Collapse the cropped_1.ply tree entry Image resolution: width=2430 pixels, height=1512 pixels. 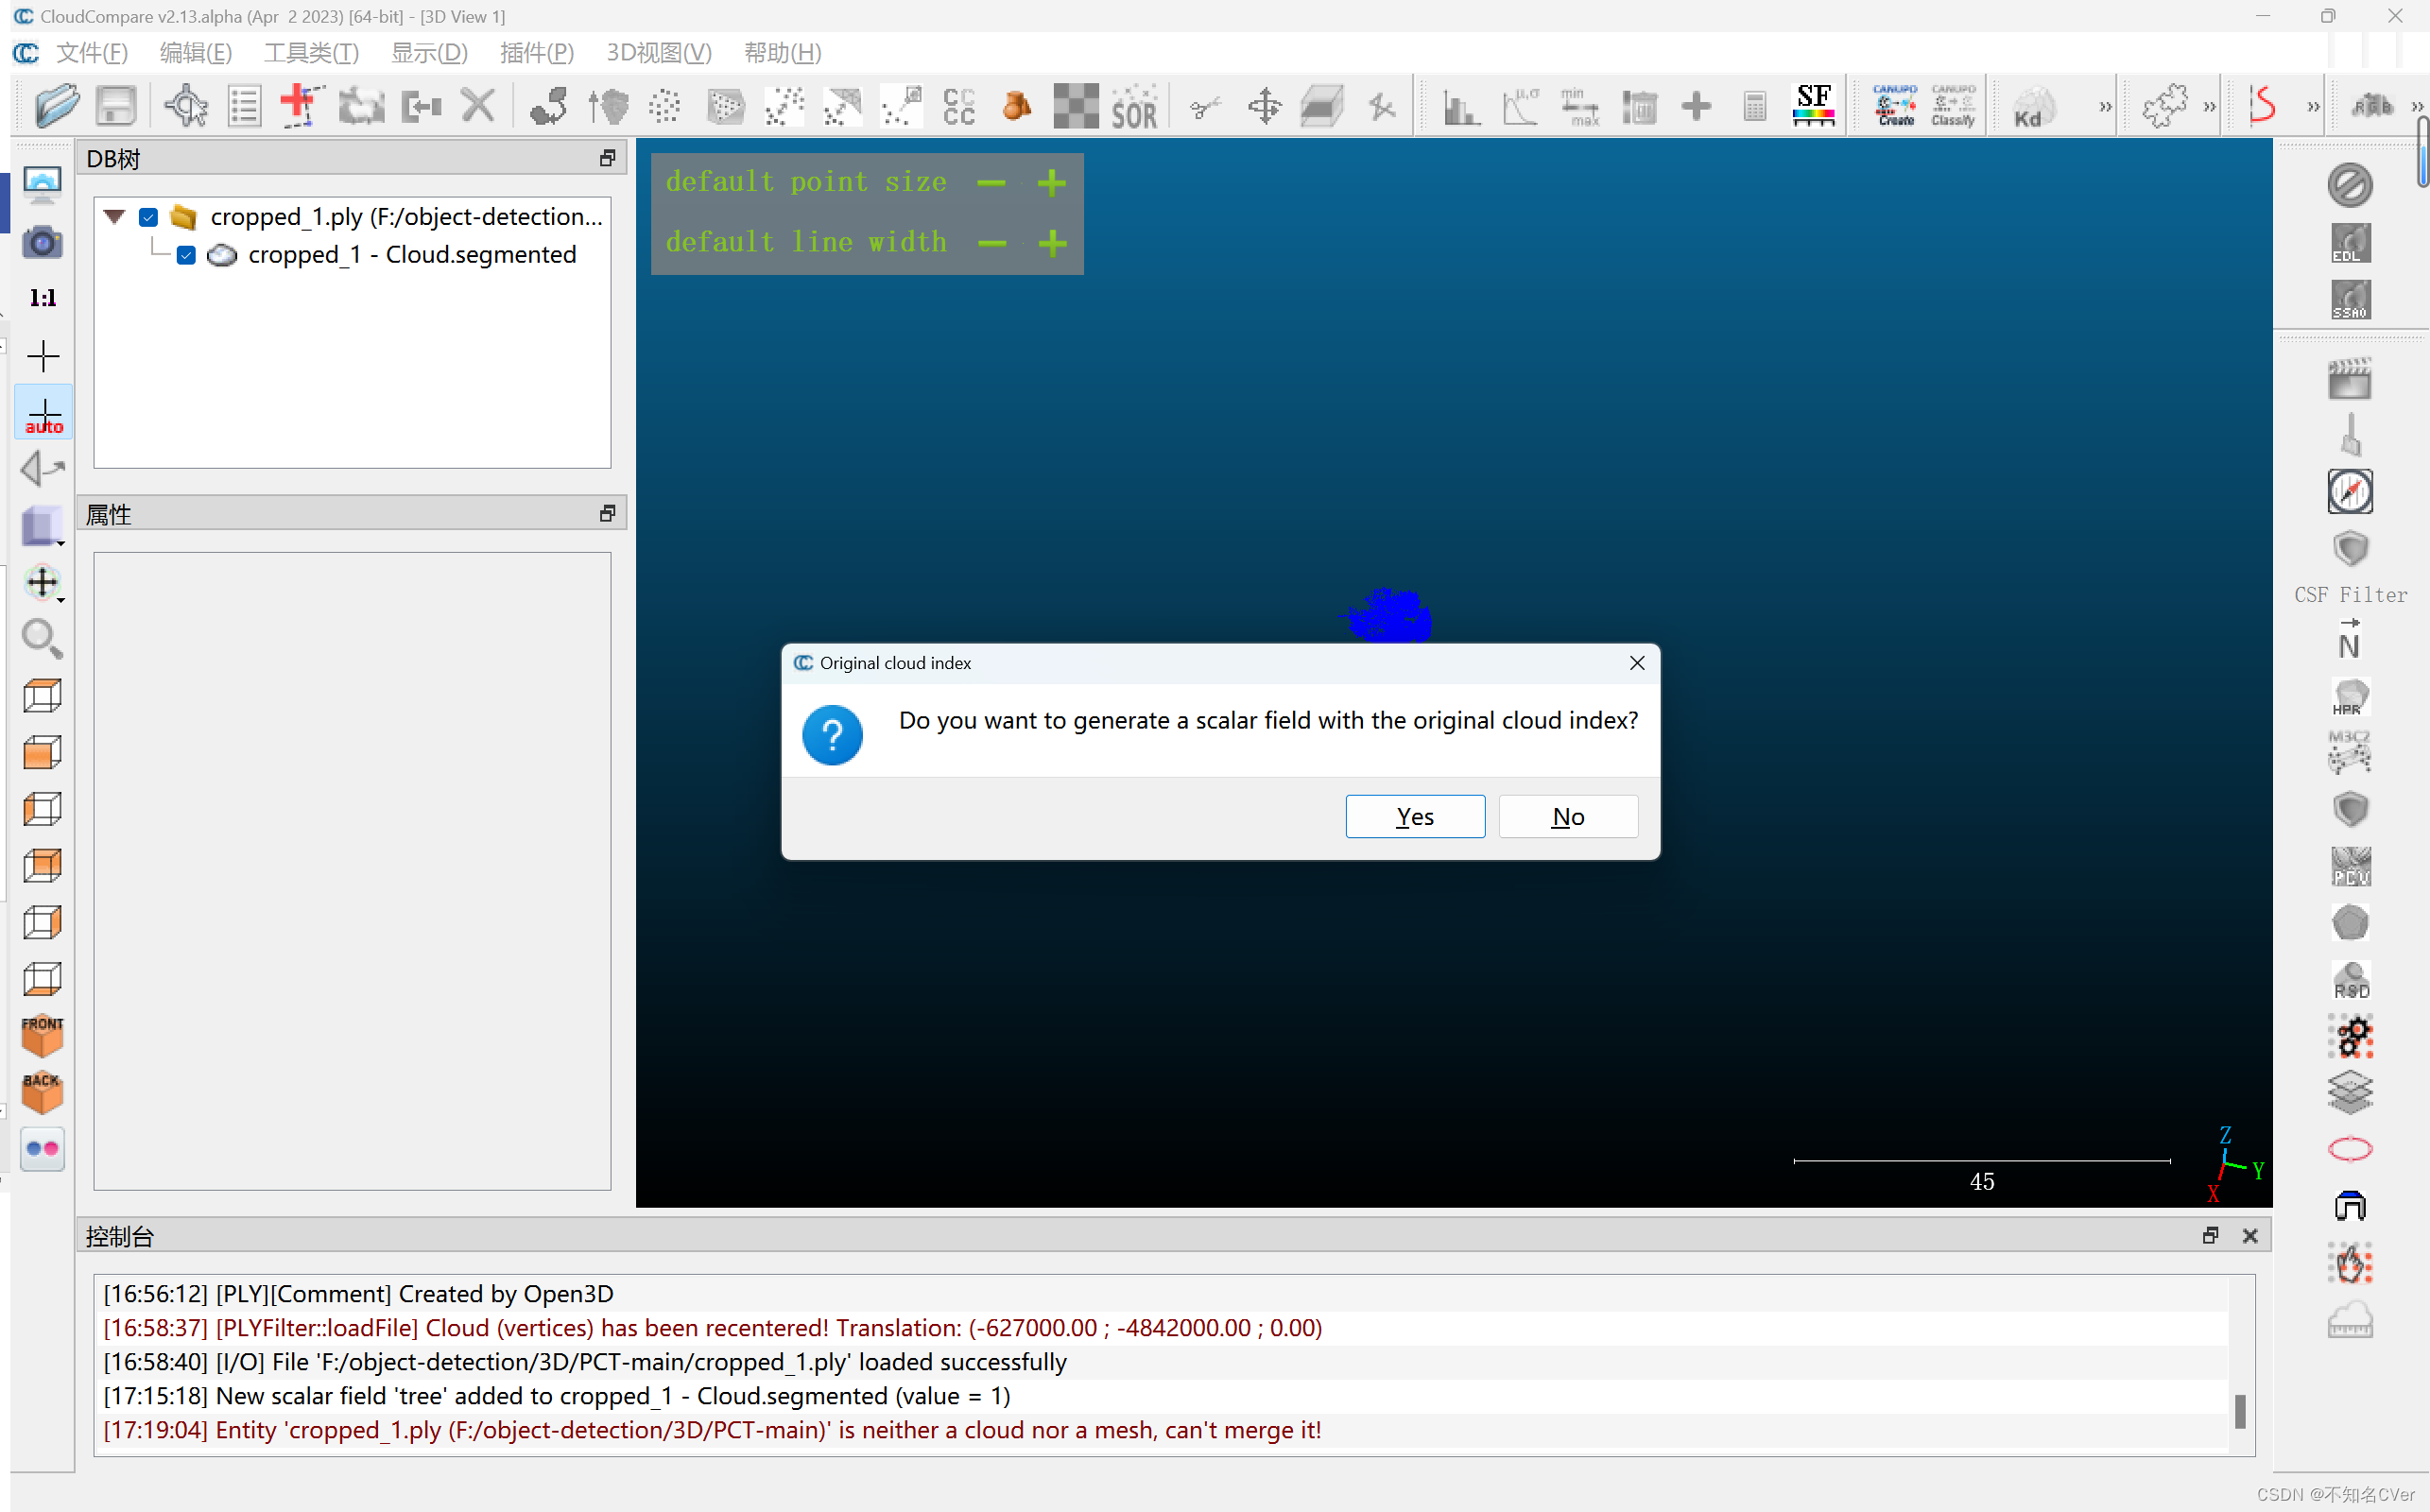[x=113, y=217]
